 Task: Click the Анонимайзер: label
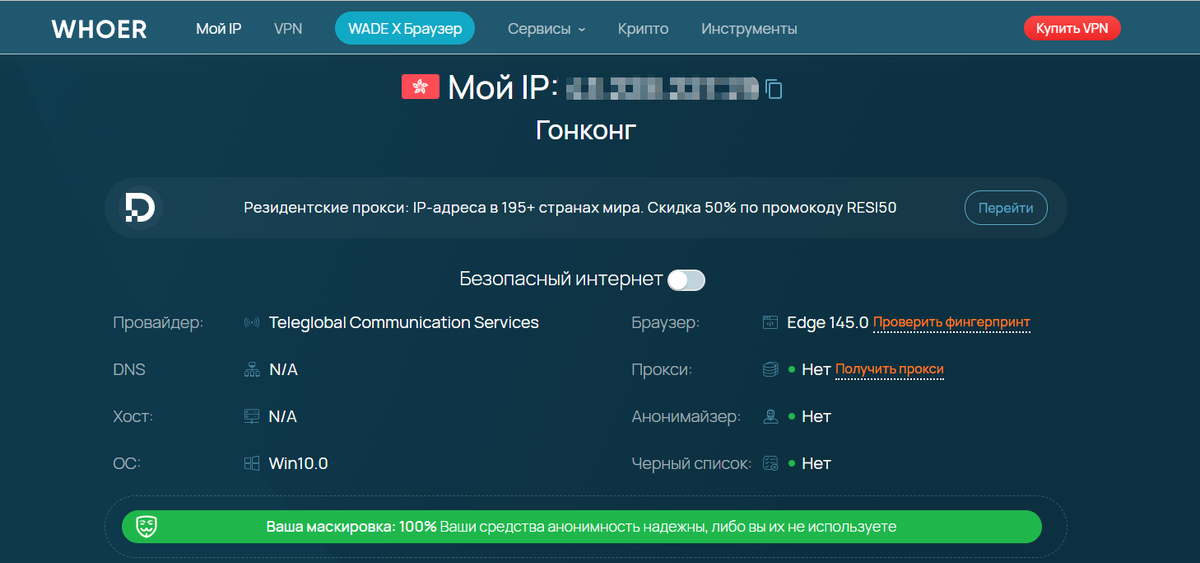(686, 416)
